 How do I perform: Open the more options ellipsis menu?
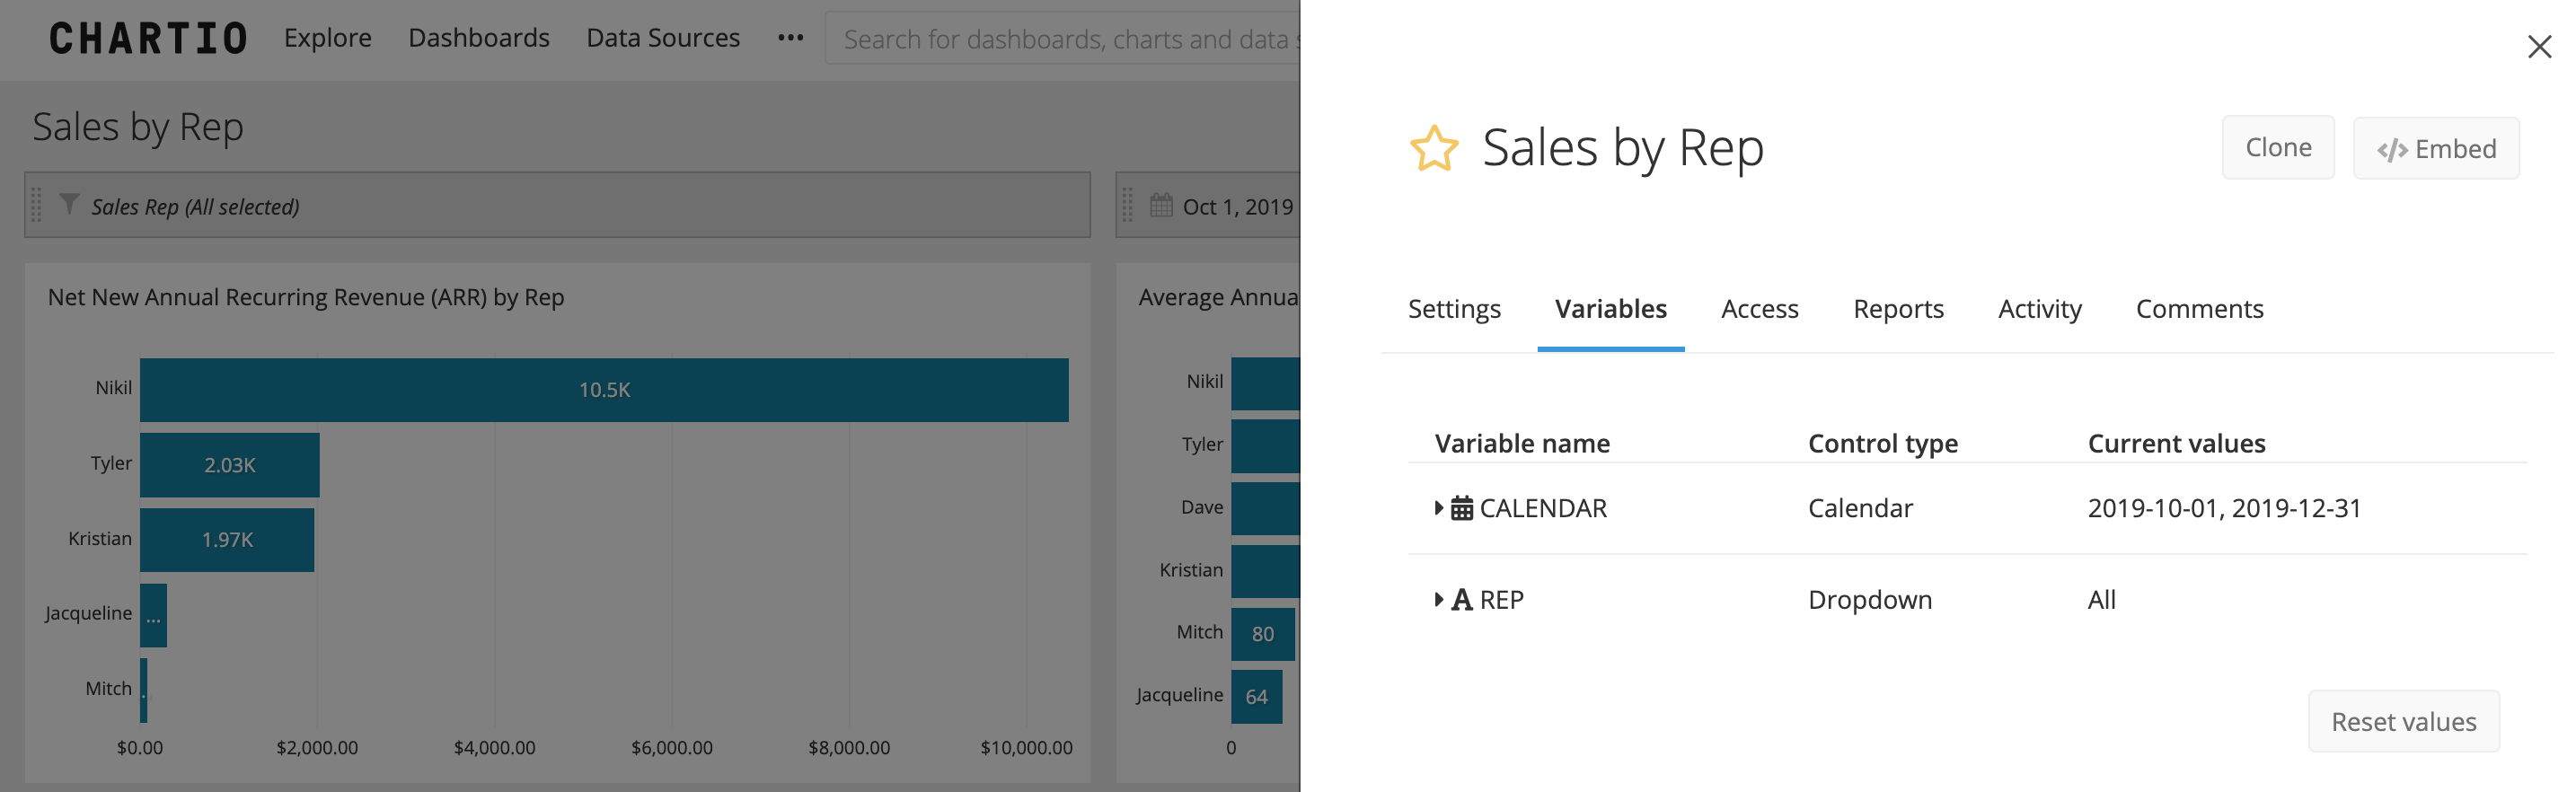point(790,38)
